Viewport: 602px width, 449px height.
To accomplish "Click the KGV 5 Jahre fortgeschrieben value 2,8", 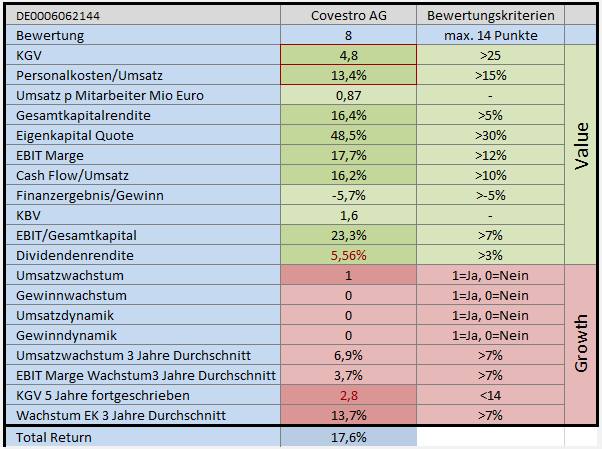I will point(348,395).
